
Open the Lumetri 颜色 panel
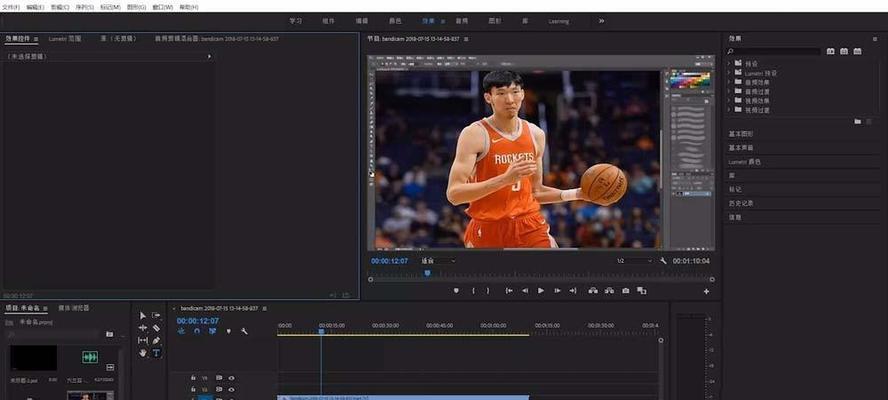(x=745, y=161)
